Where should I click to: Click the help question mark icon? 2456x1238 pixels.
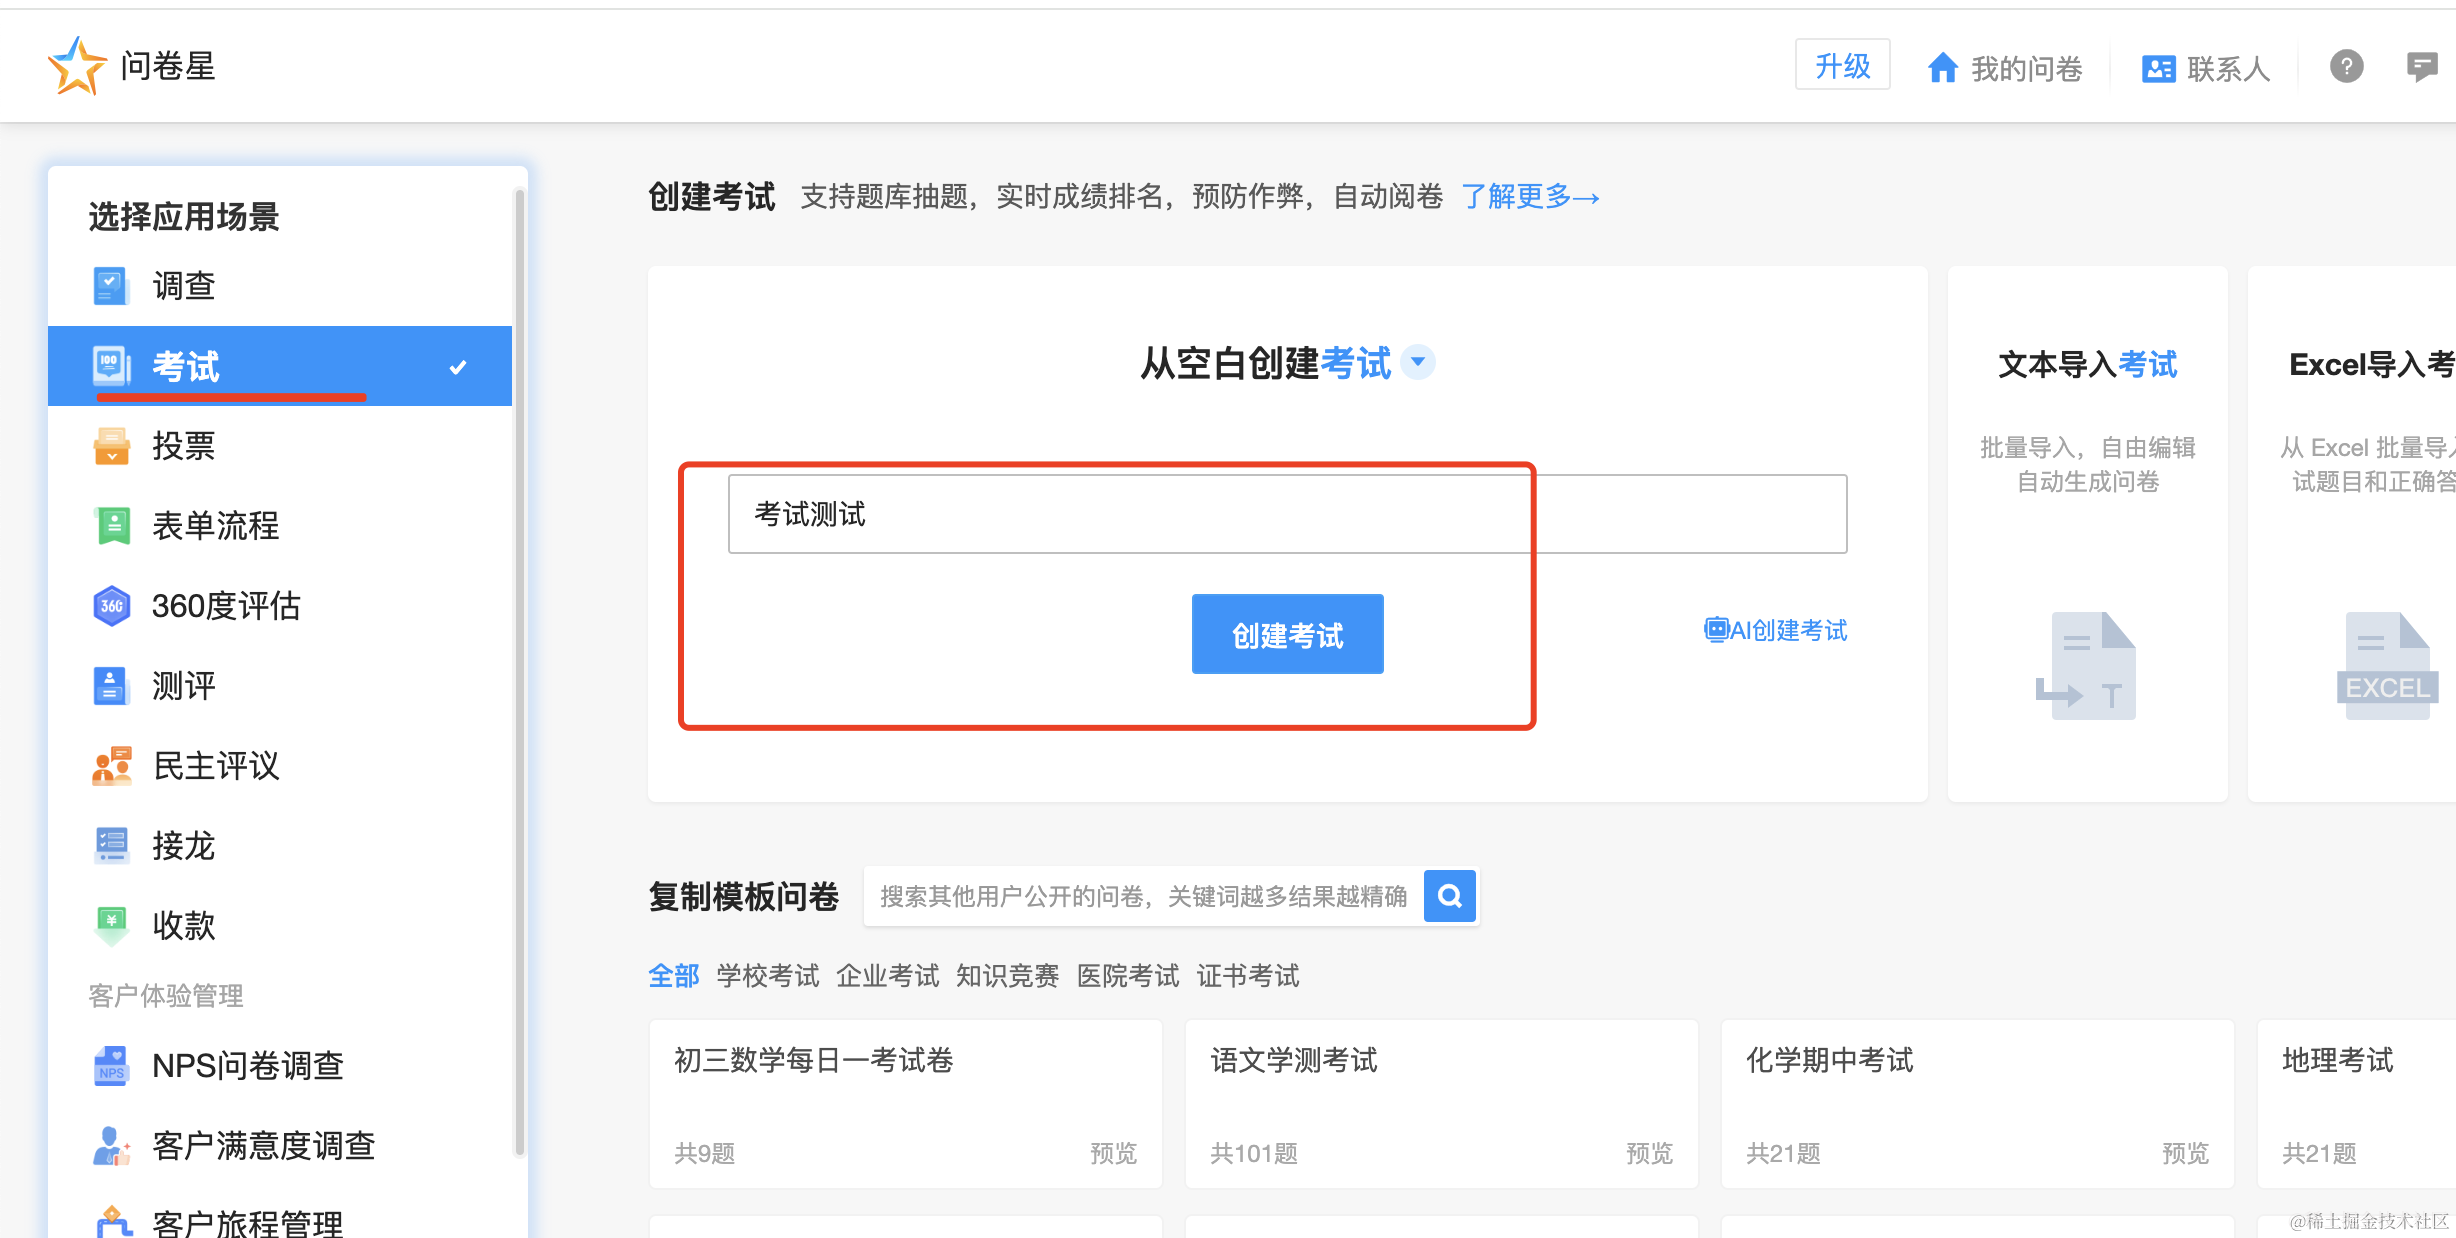[x=2346, y=67]
